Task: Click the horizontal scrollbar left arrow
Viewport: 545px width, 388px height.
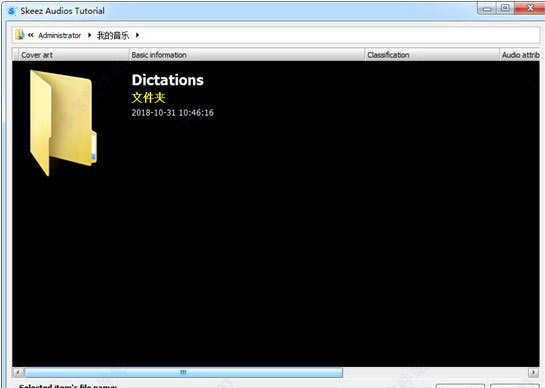Action: point(18,373)
